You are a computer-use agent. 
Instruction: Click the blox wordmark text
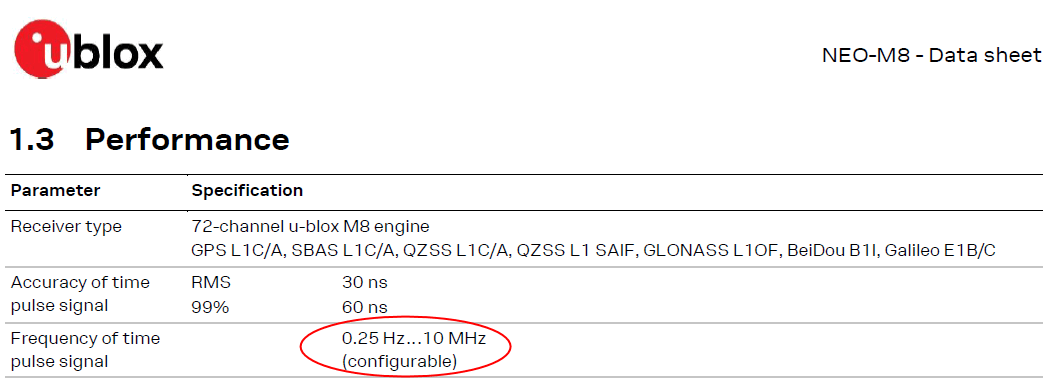tap(118, 53)
